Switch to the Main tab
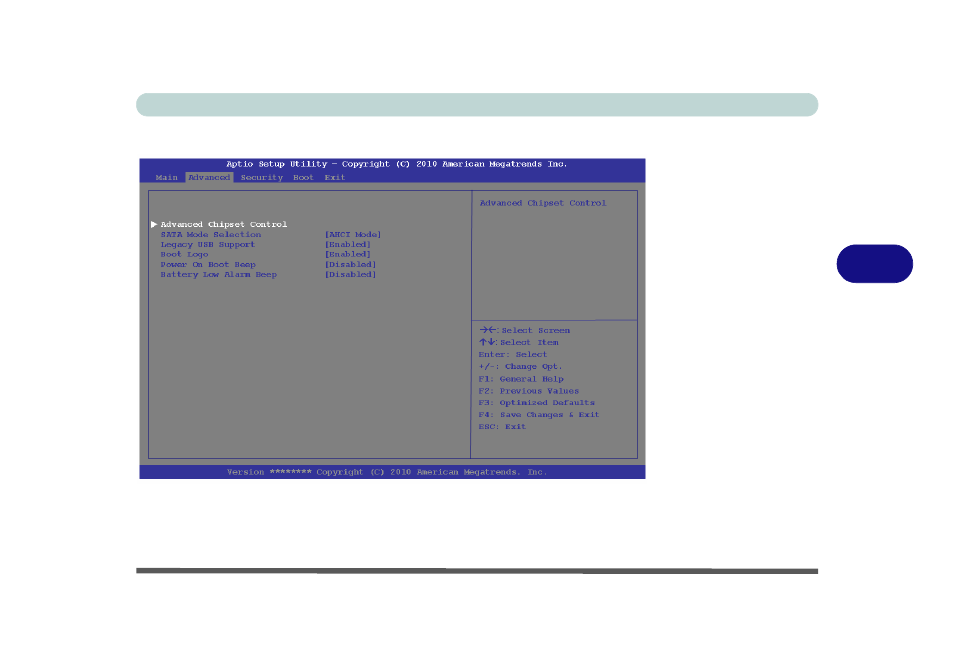 [166, 178]
